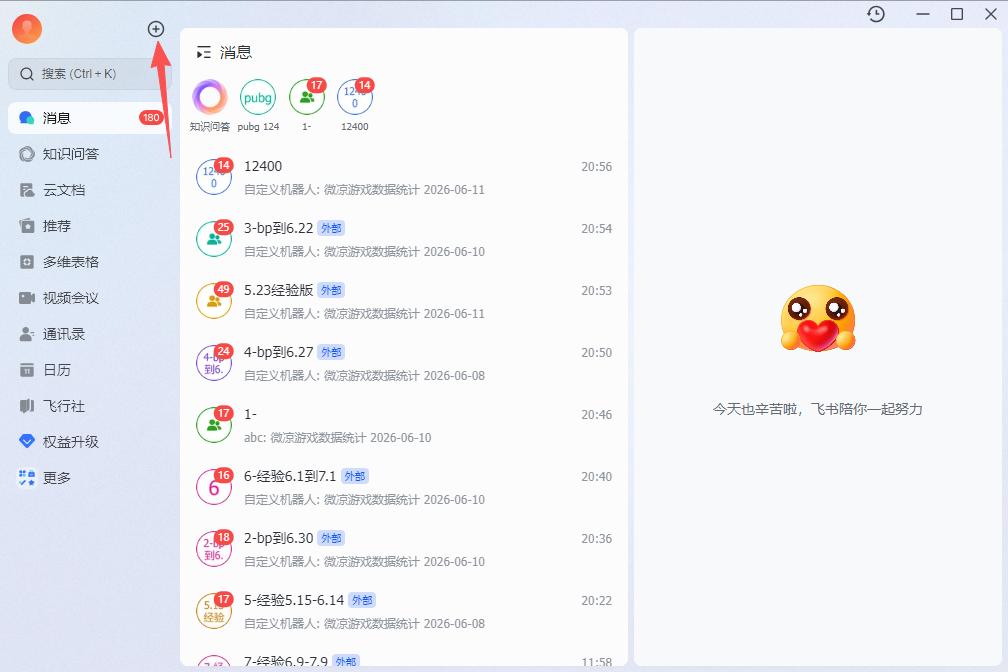Open the 2-bp到6.30 conversation
This screenshot has height=672, width=1008.
(x=404, y=550)
